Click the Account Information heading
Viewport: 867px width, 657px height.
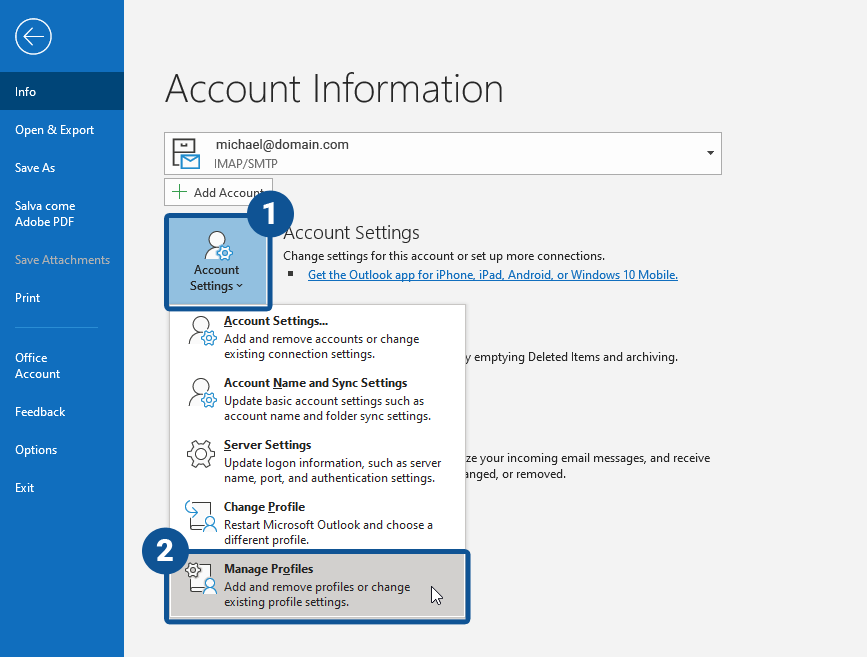pos(334,88)
